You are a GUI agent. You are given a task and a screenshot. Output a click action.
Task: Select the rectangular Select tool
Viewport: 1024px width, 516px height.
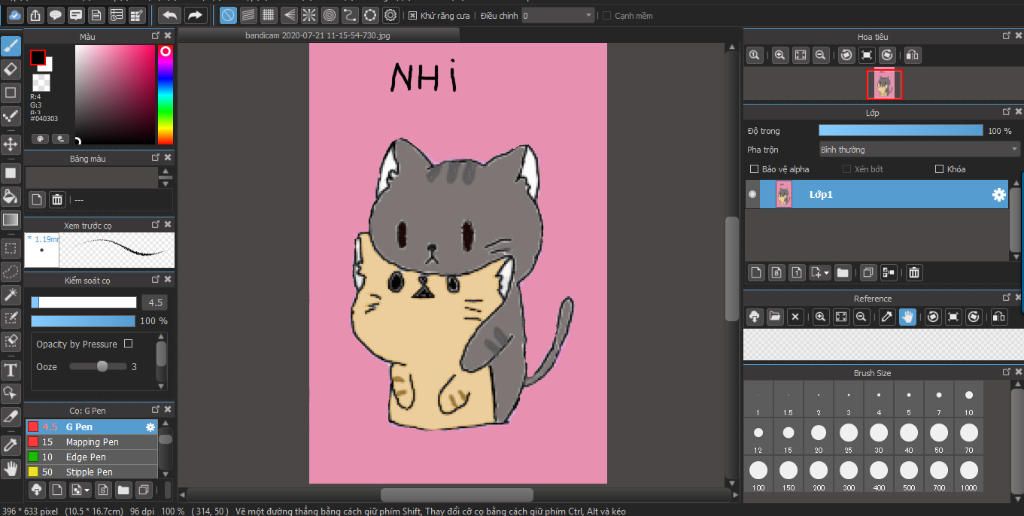[10, 248]
